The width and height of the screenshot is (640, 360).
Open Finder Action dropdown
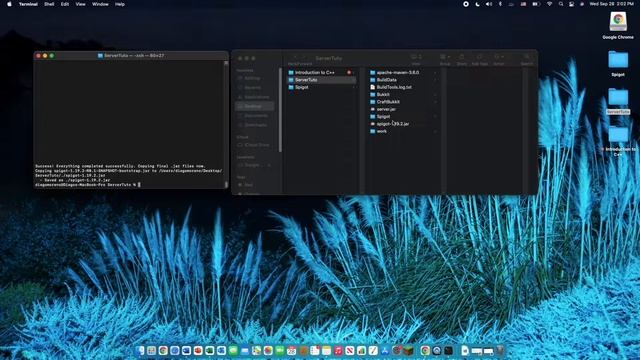tap(498, 57)
